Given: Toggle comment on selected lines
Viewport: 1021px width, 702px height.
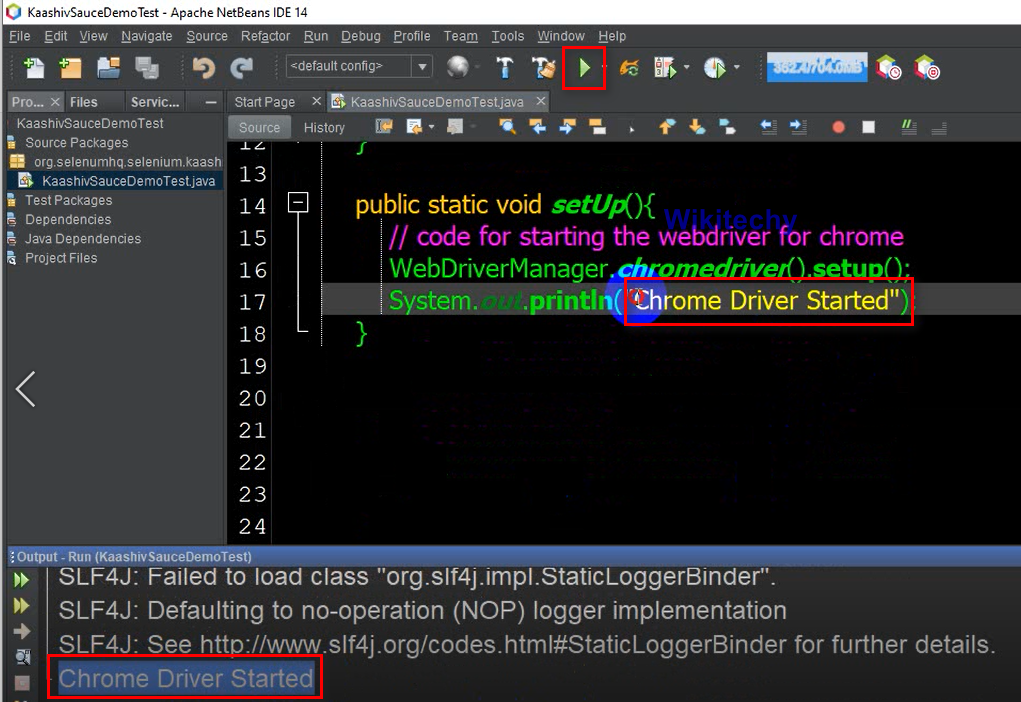Looking at the screenshot, I should click(908, 127).
